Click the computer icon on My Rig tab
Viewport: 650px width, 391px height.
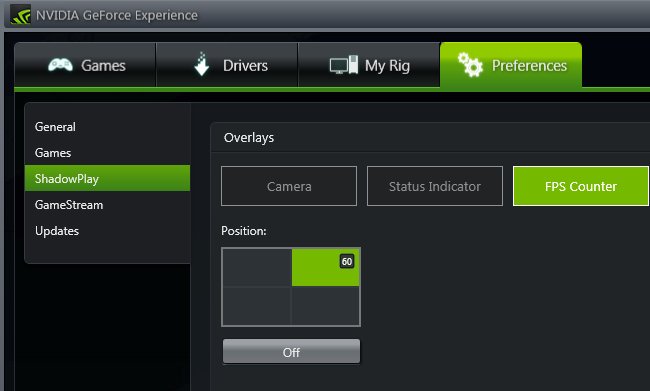[344, 65]
